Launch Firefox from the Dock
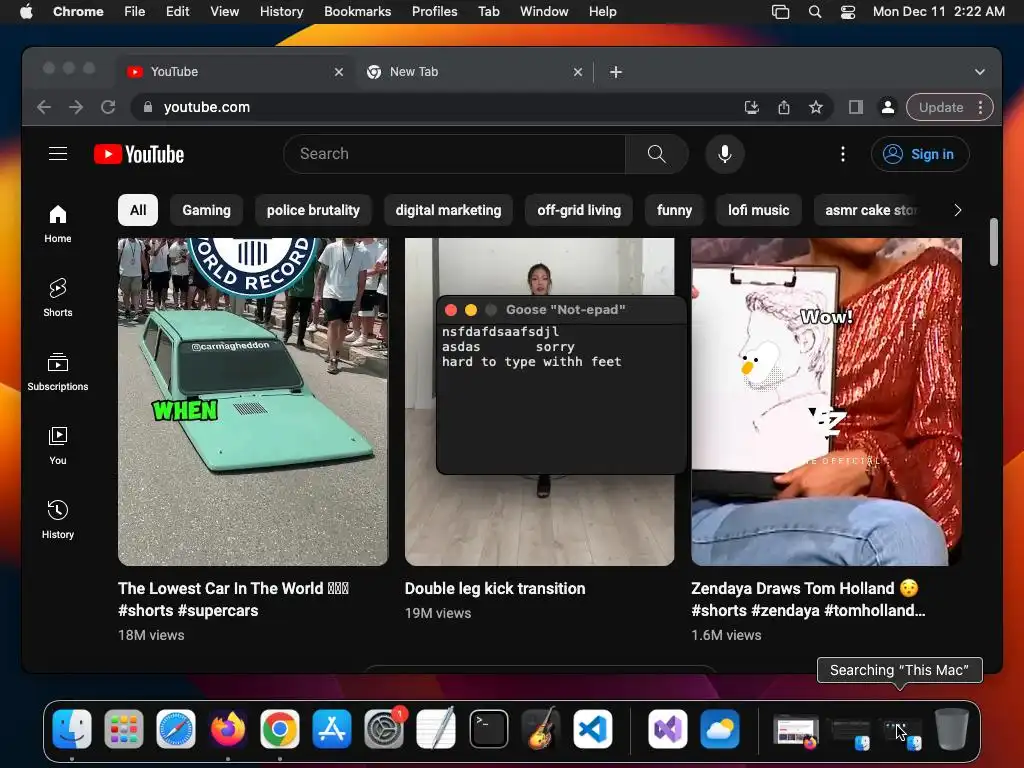The width and height of the screenshot is (1024, 768). pos(228,728)
